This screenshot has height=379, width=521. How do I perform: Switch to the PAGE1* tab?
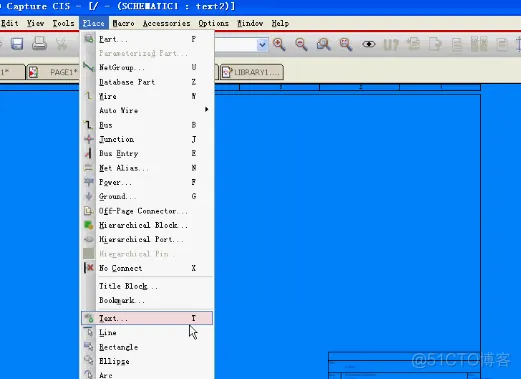(x=53, y=72)
